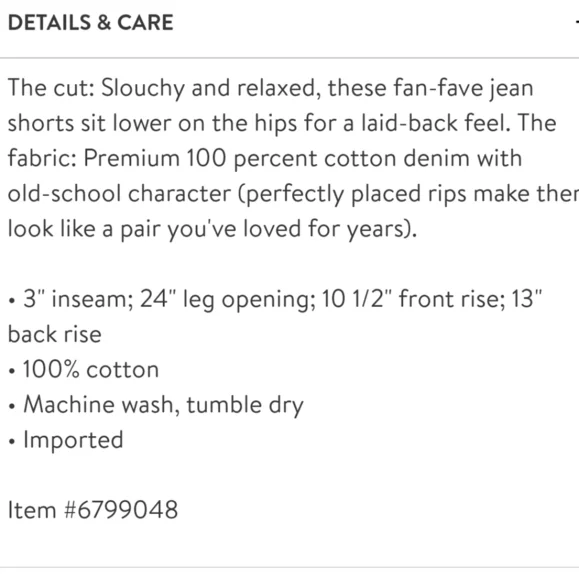Click the 'shorts sit lower on the hips' line
This screenshot has height=580, width=579.
click(x=282, y=124)
